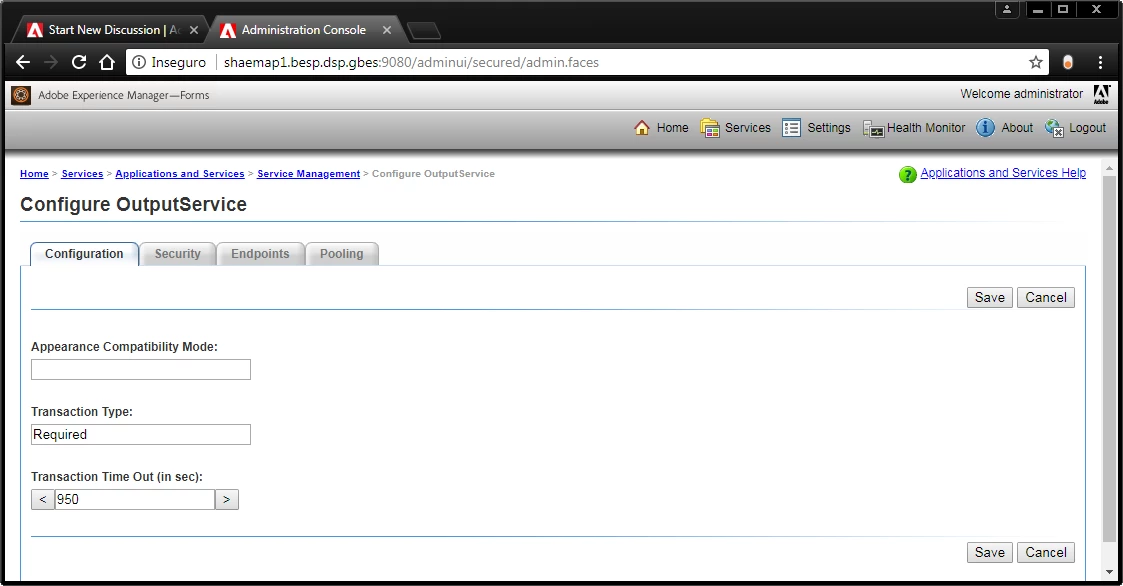Click the Inseguro site info icon
The image size is (1123, 586).
point(139,62)
